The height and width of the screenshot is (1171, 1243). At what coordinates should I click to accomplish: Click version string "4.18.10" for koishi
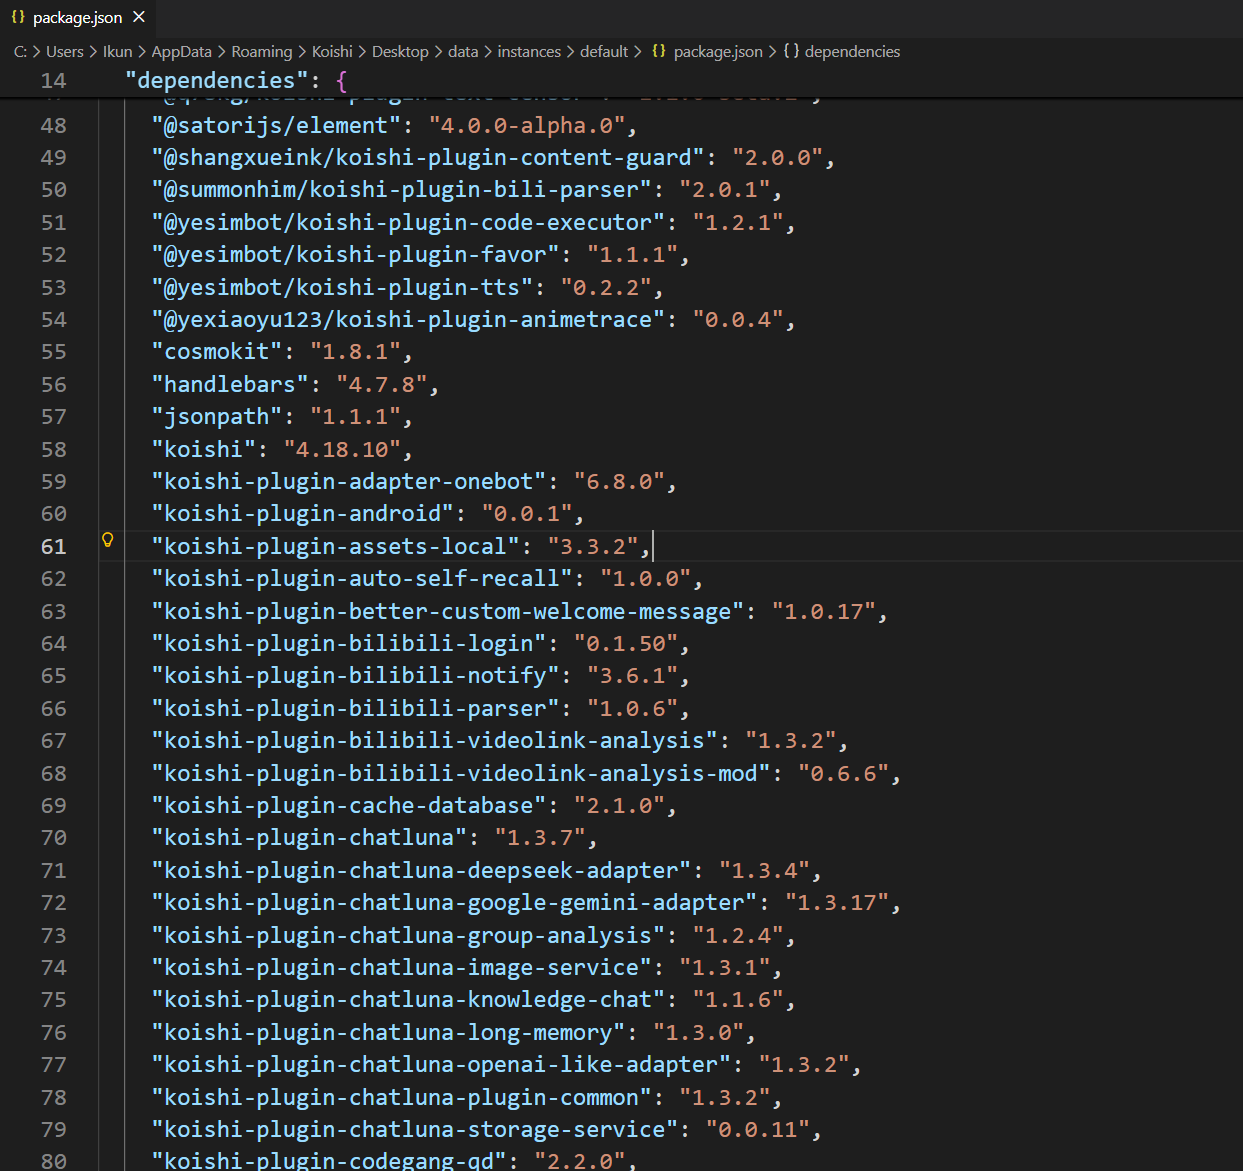click(x=348, y=449)
